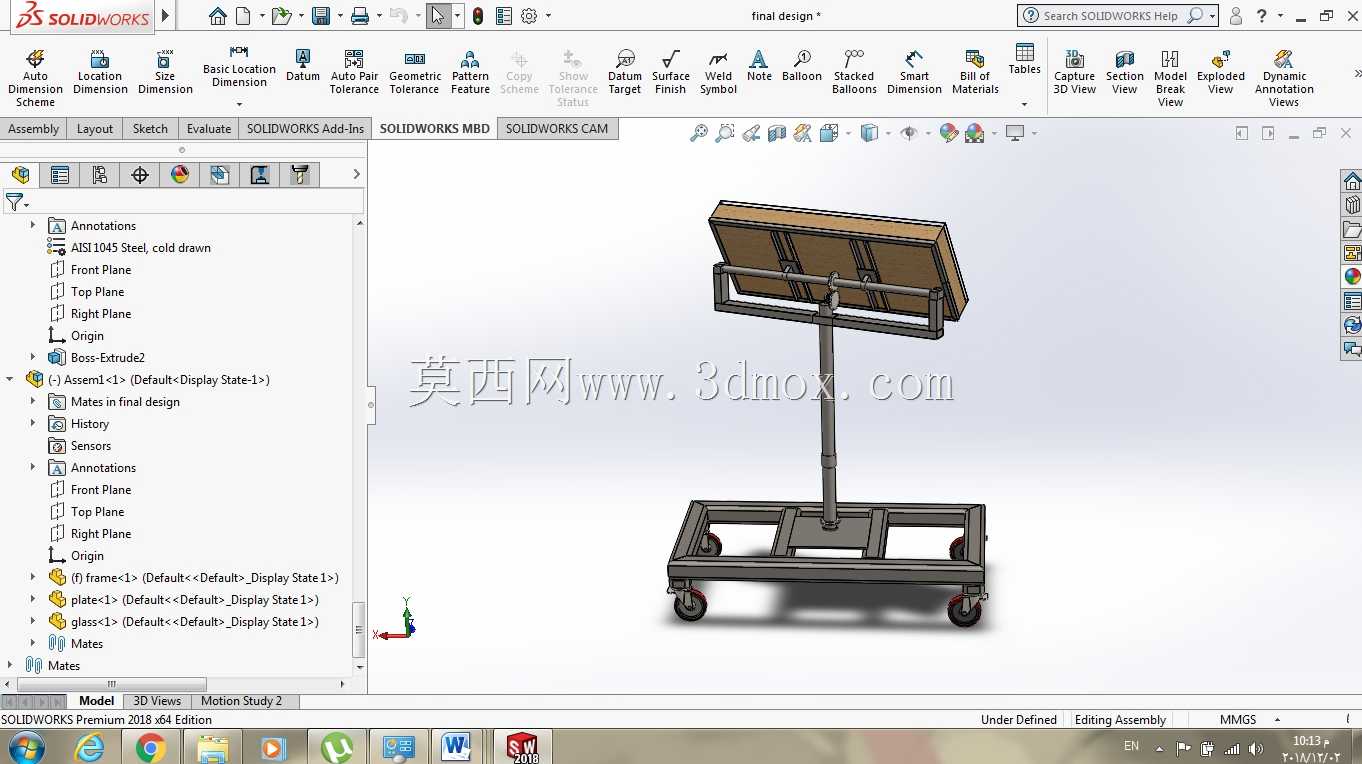Expand Mates in final design

tap(33, 401)
